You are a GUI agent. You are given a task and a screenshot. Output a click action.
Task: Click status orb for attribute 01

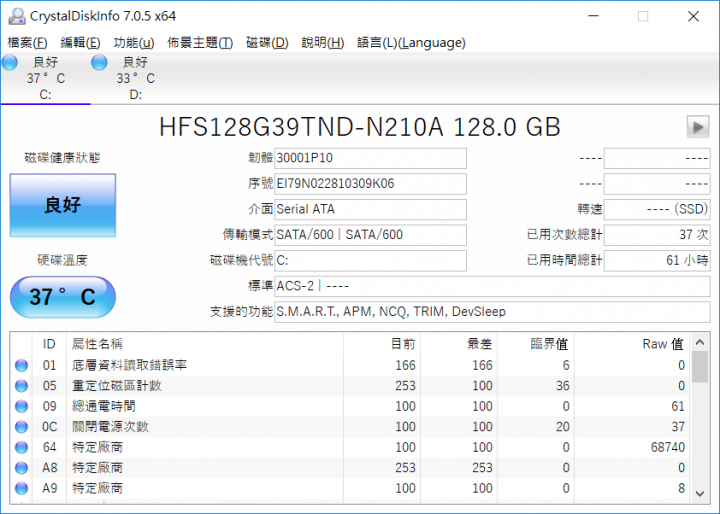[x=21, y=365]
